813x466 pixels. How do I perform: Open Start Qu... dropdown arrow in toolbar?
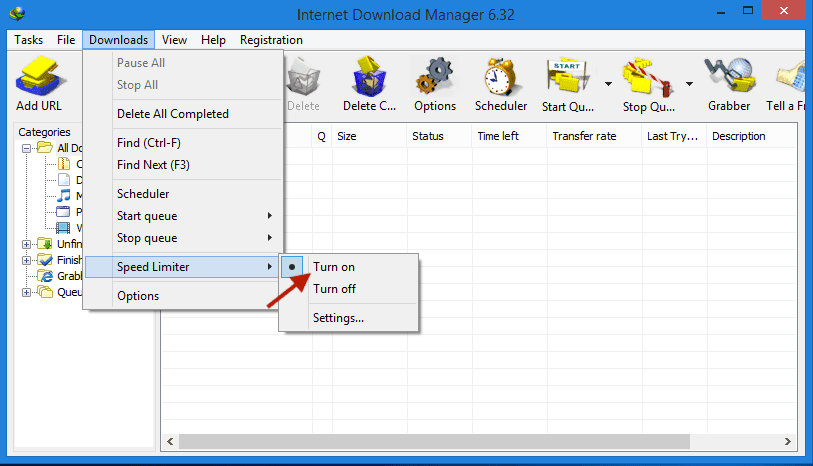click(x=608, y=83)
